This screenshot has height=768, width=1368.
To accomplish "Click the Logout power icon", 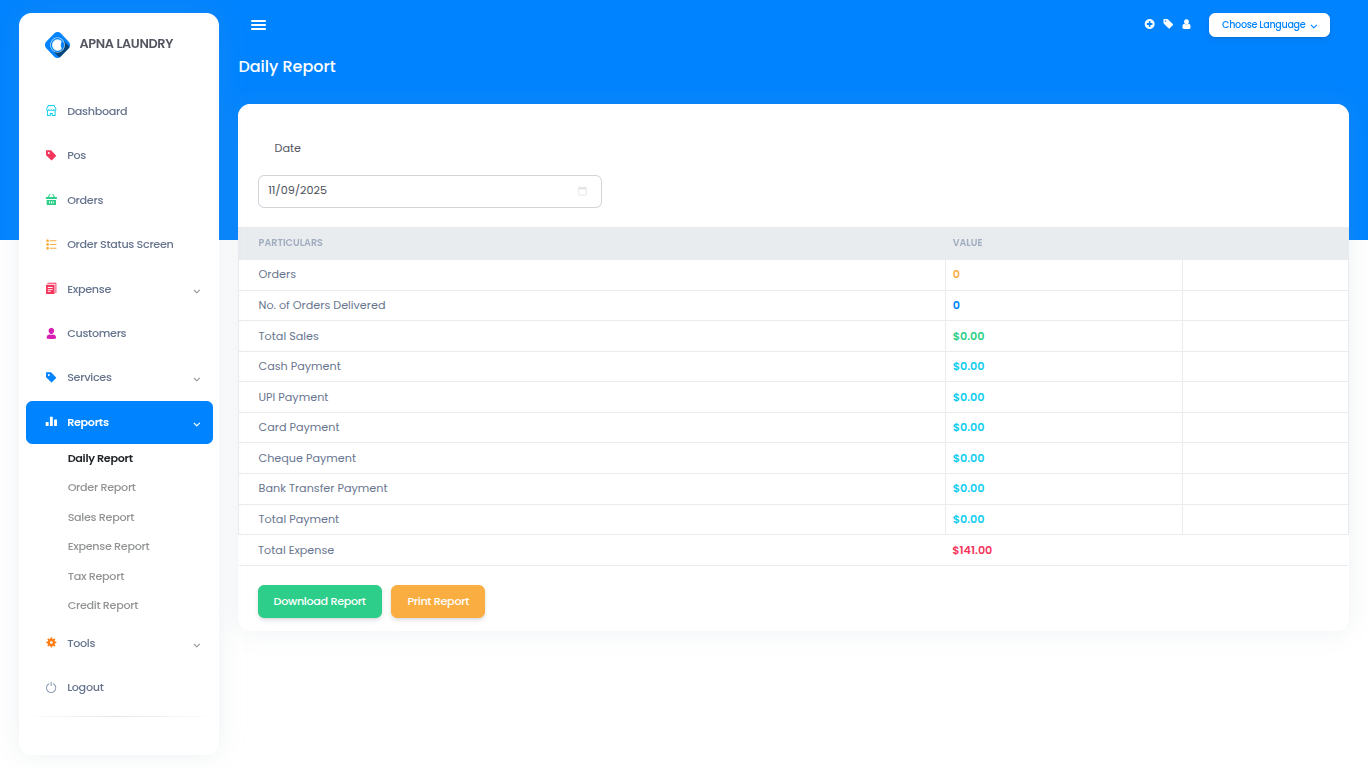I will tap(51, 688).
